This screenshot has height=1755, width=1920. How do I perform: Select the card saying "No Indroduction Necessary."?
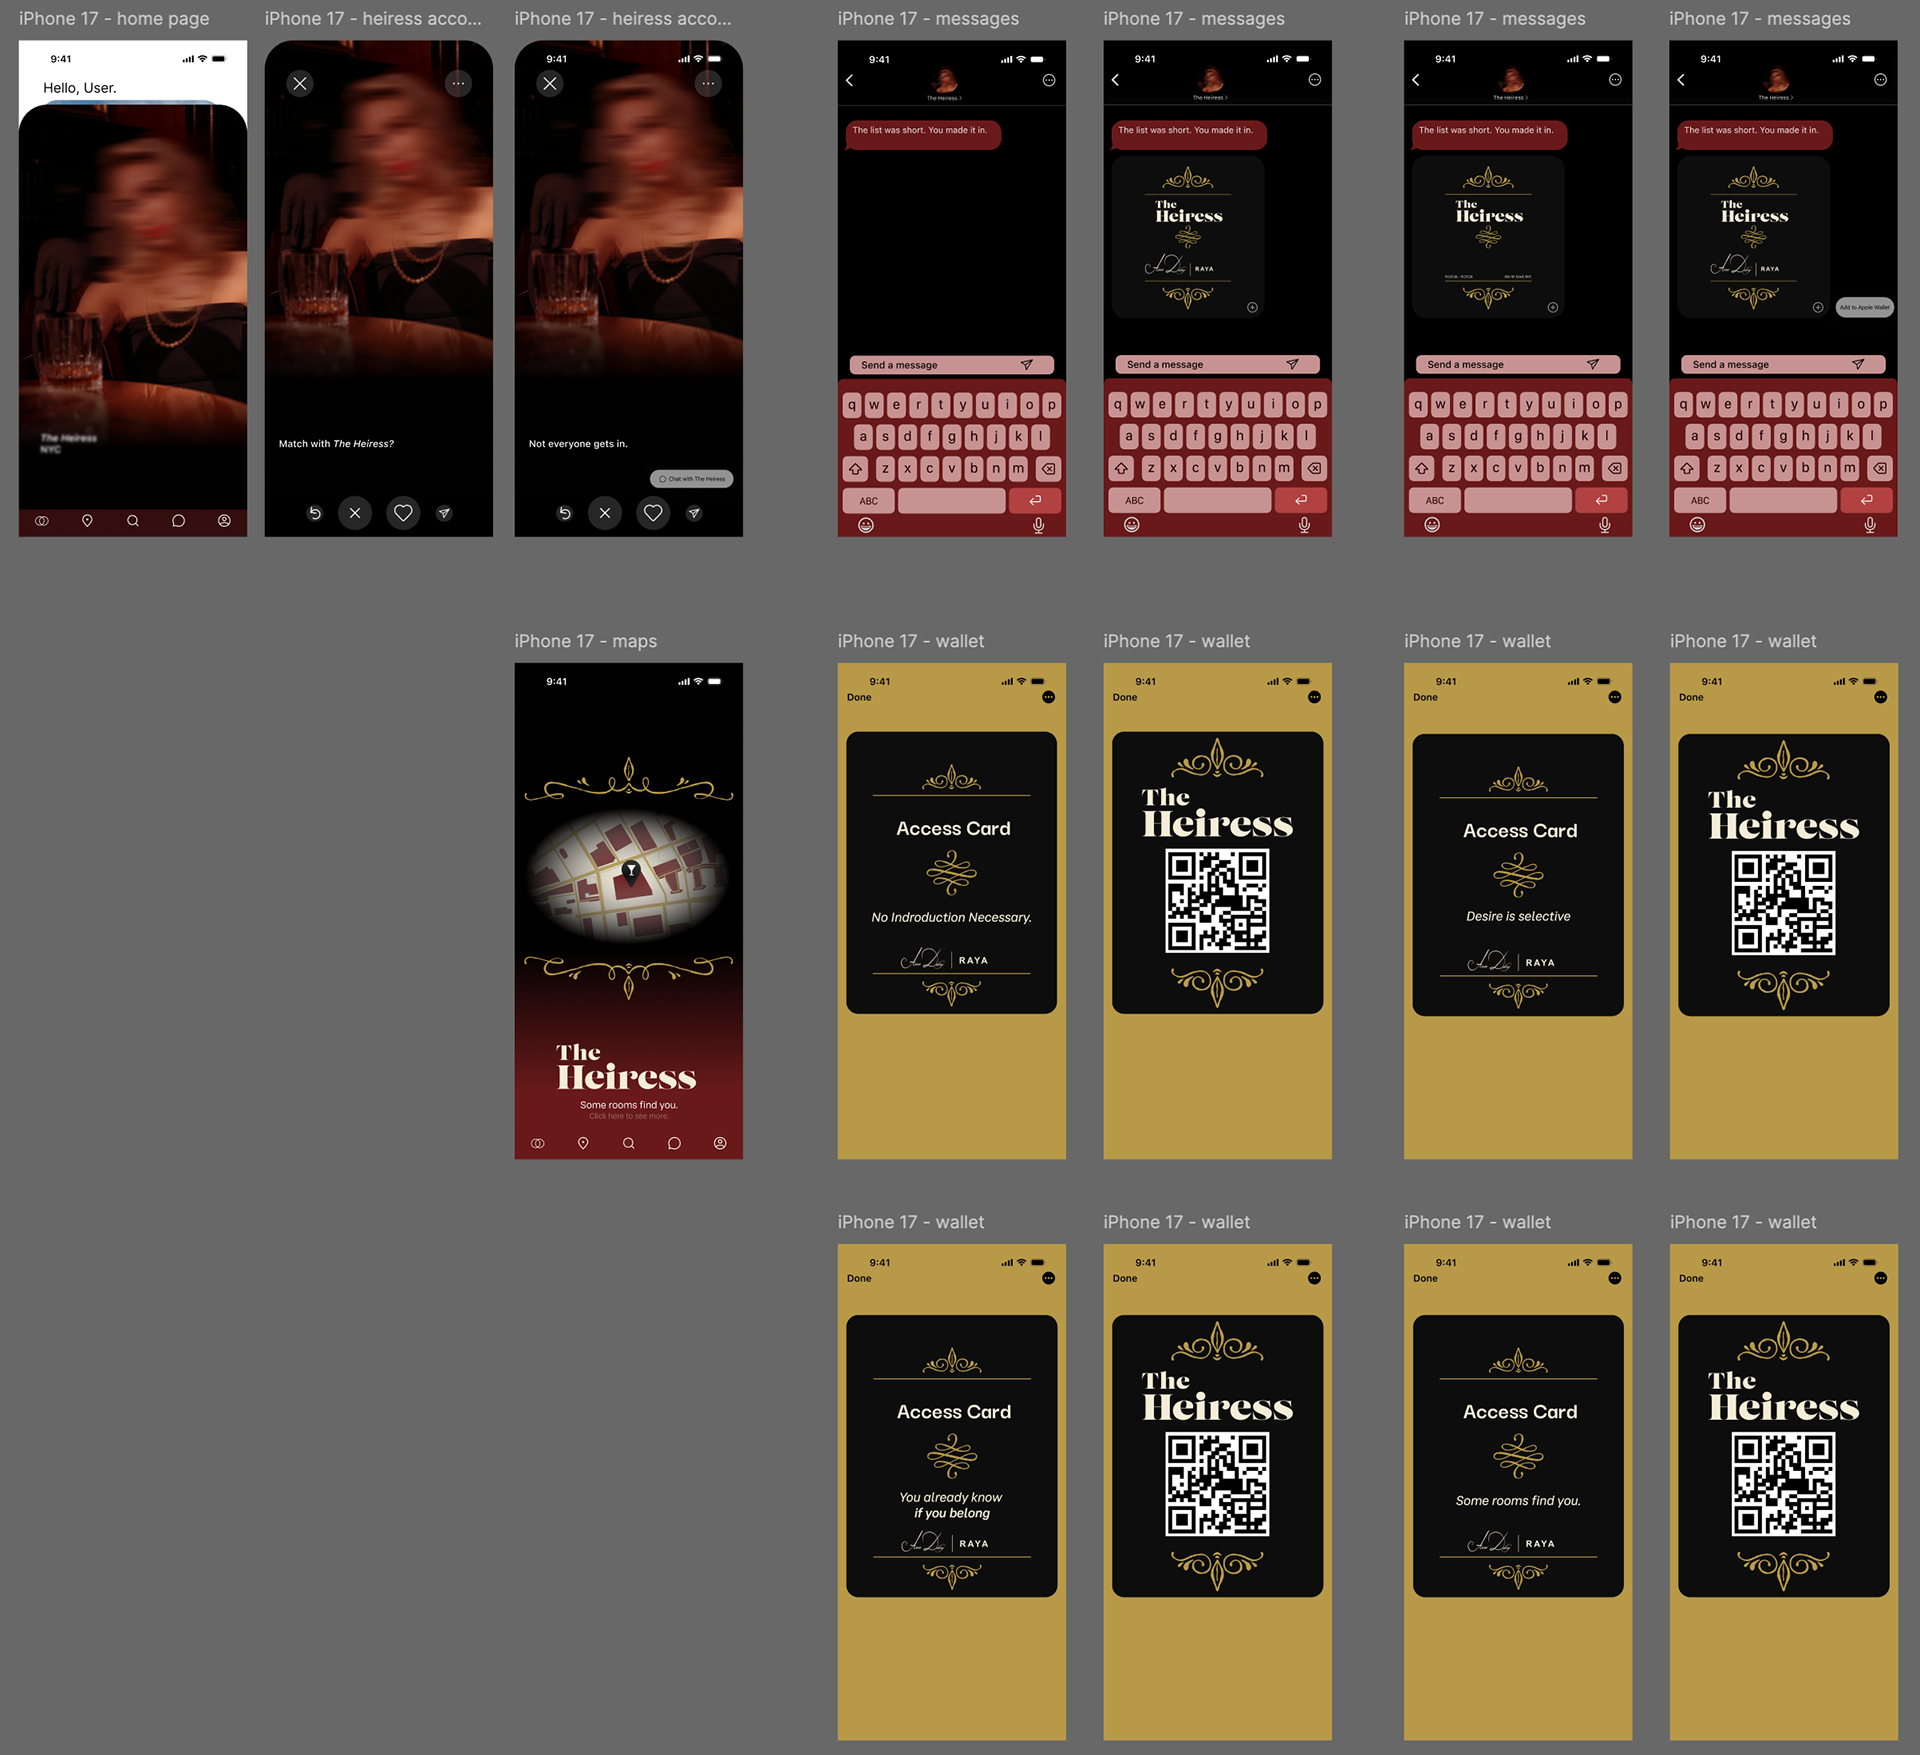coord(952,873)
